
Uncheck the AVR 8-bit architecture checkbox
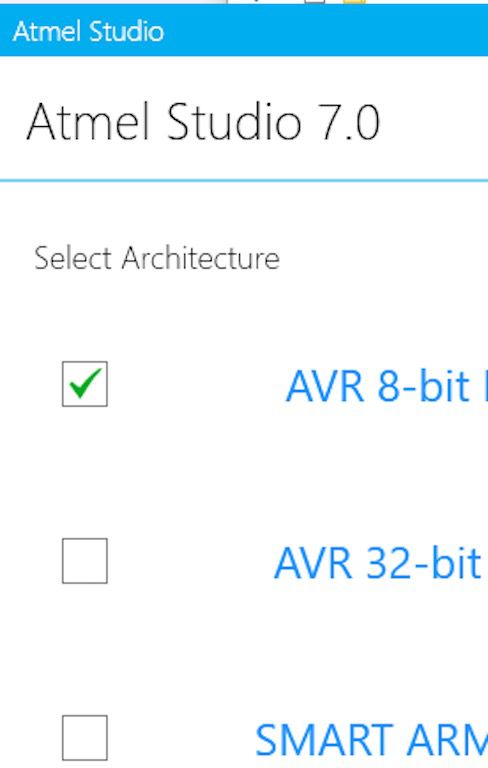(85, 384)
